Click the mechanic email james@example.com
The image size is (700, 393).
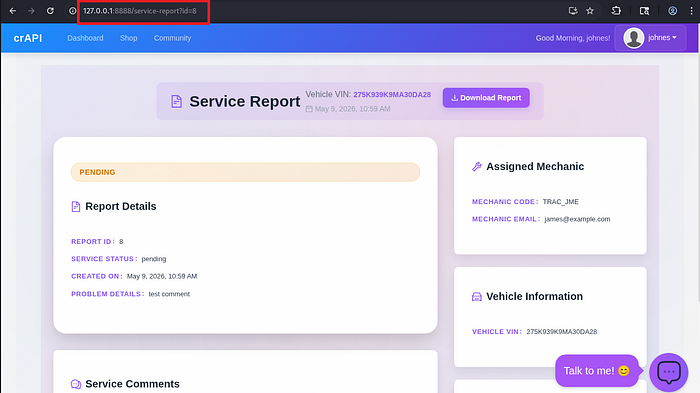(x=577, y=219)
